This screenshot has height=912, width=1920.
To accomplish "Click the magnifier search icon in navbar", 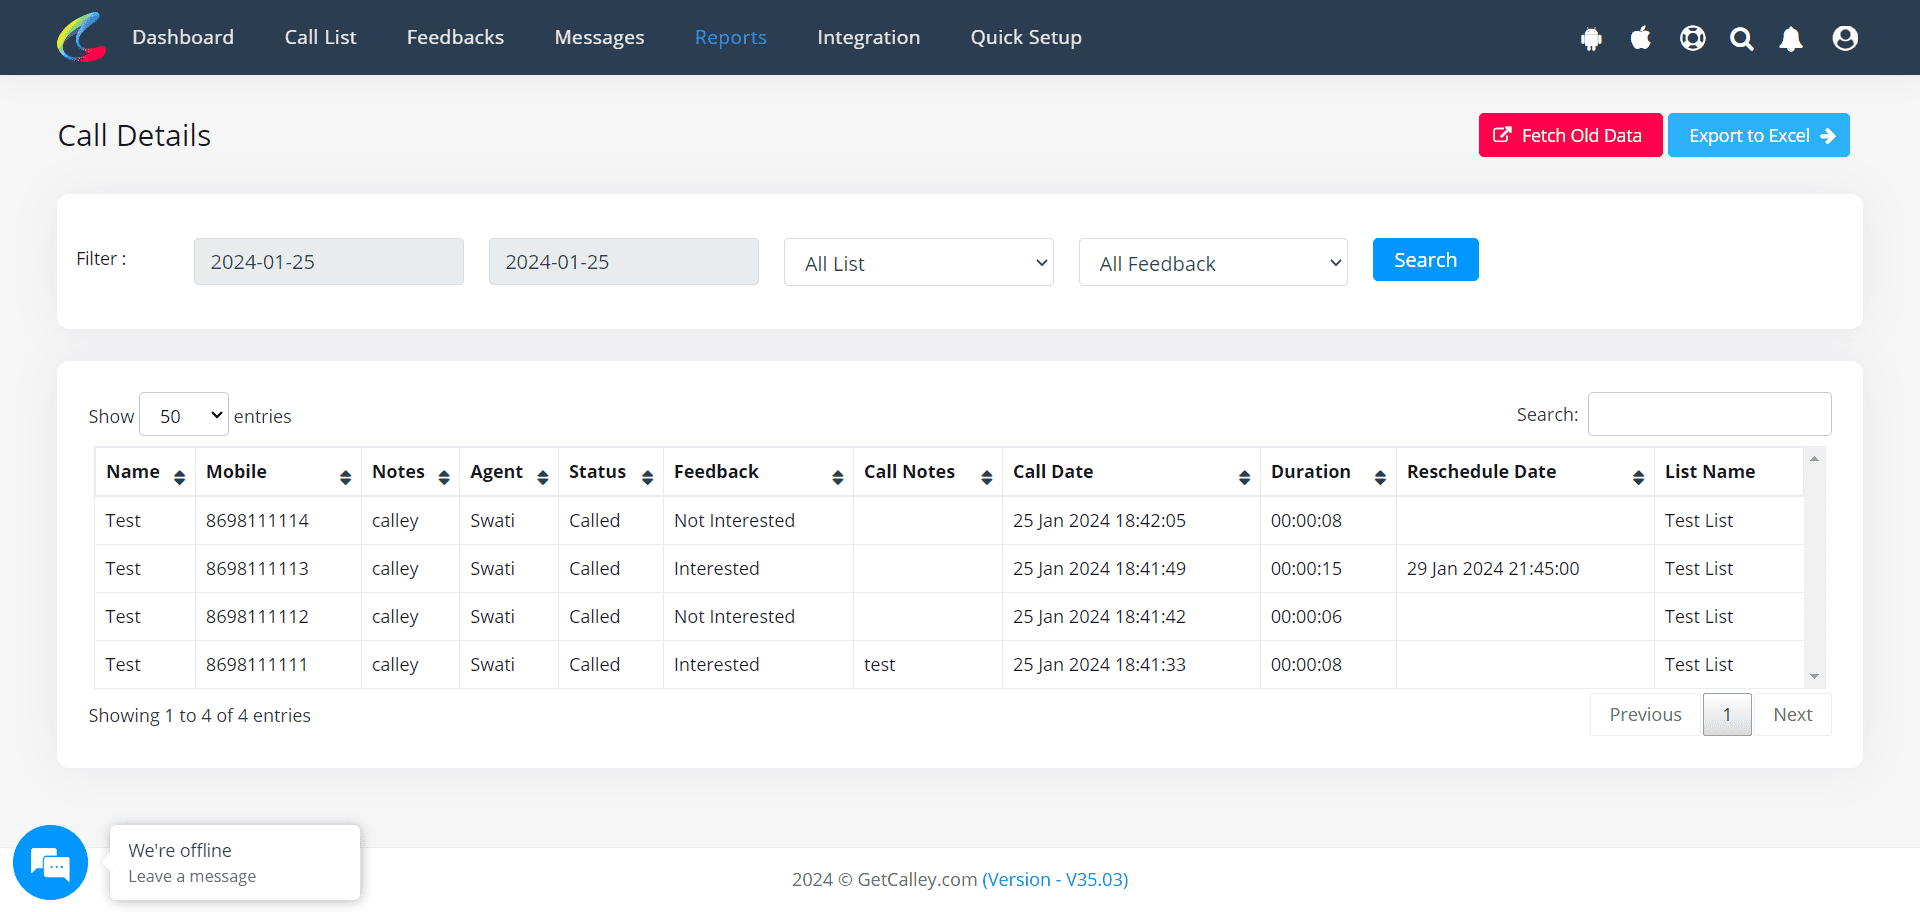I will coord(1742,39).
